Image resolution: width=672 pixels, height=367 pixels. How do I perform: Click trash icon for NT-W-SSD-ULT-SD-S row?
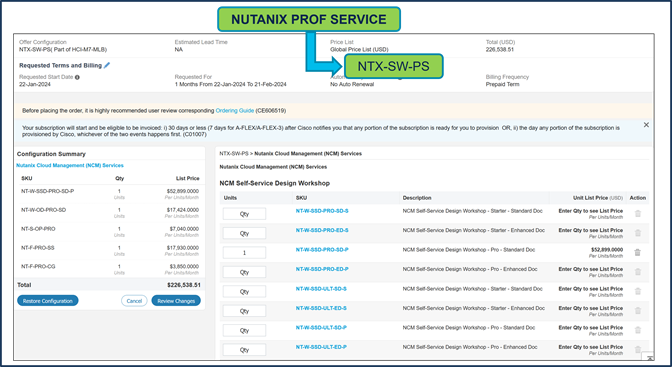tap(638, 292)
